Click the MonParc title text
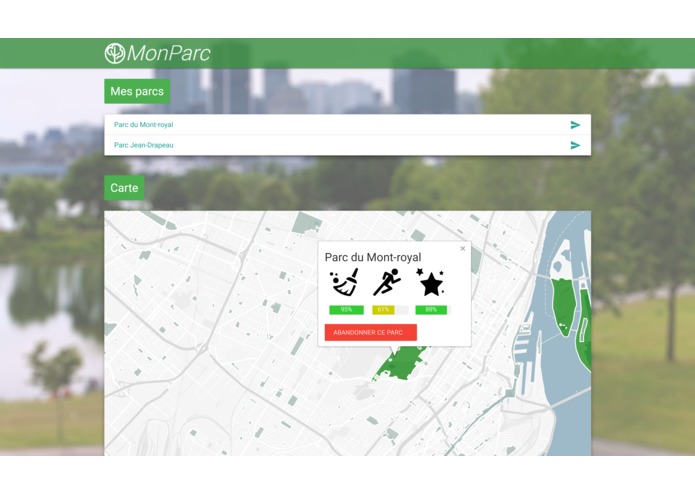This screenshot has height=494, width=695. (168, 54)
